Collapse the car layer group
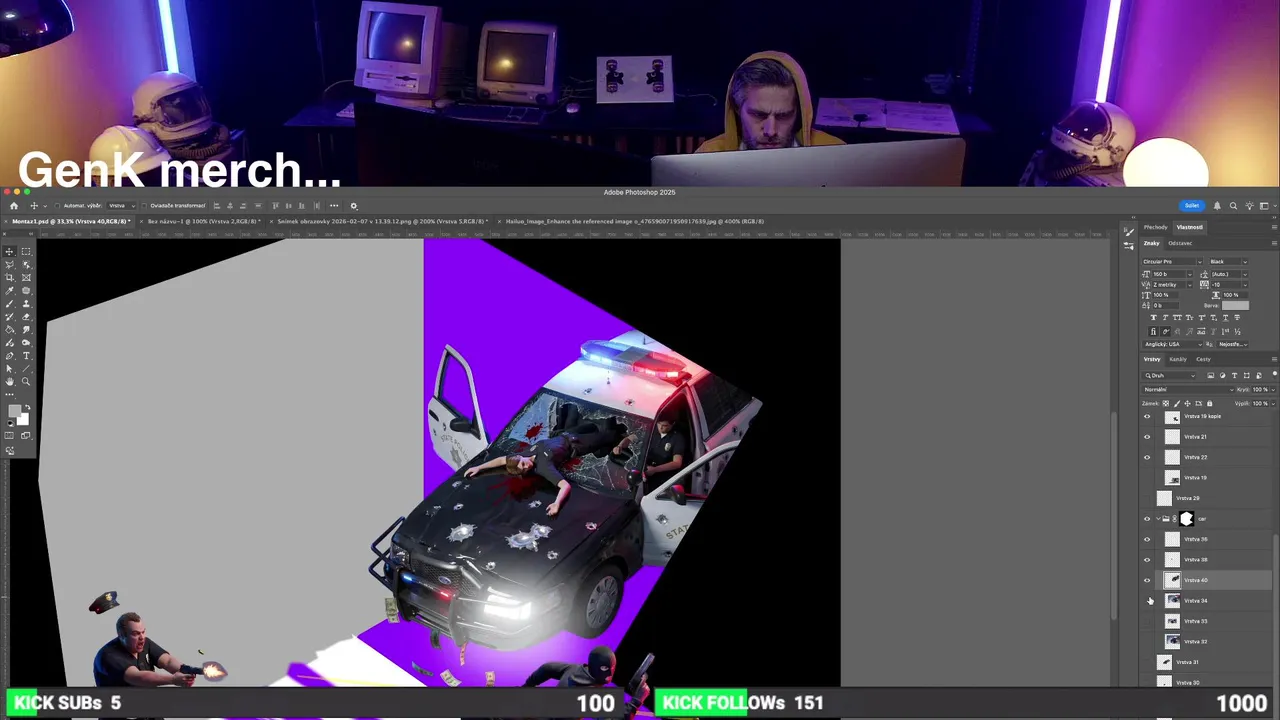Screen dimensions: 1280x720 [x=1159, y=519]
